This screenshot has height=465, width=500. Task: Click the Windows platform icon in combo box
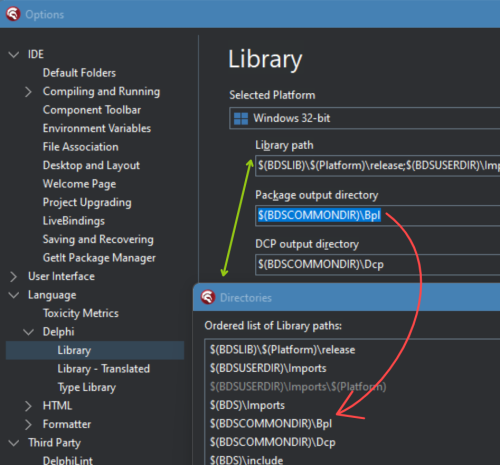pyautogui.click(x=241, y=118)
